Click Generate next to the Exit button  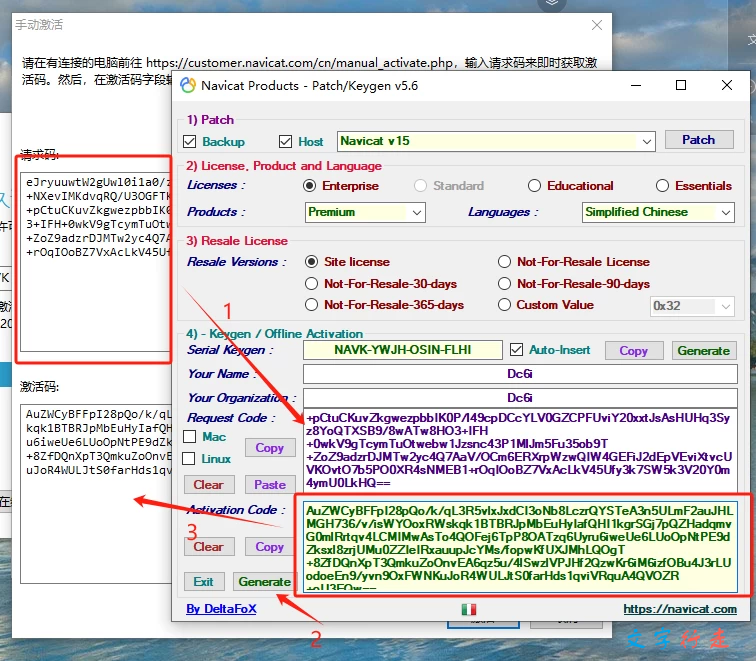264,581
